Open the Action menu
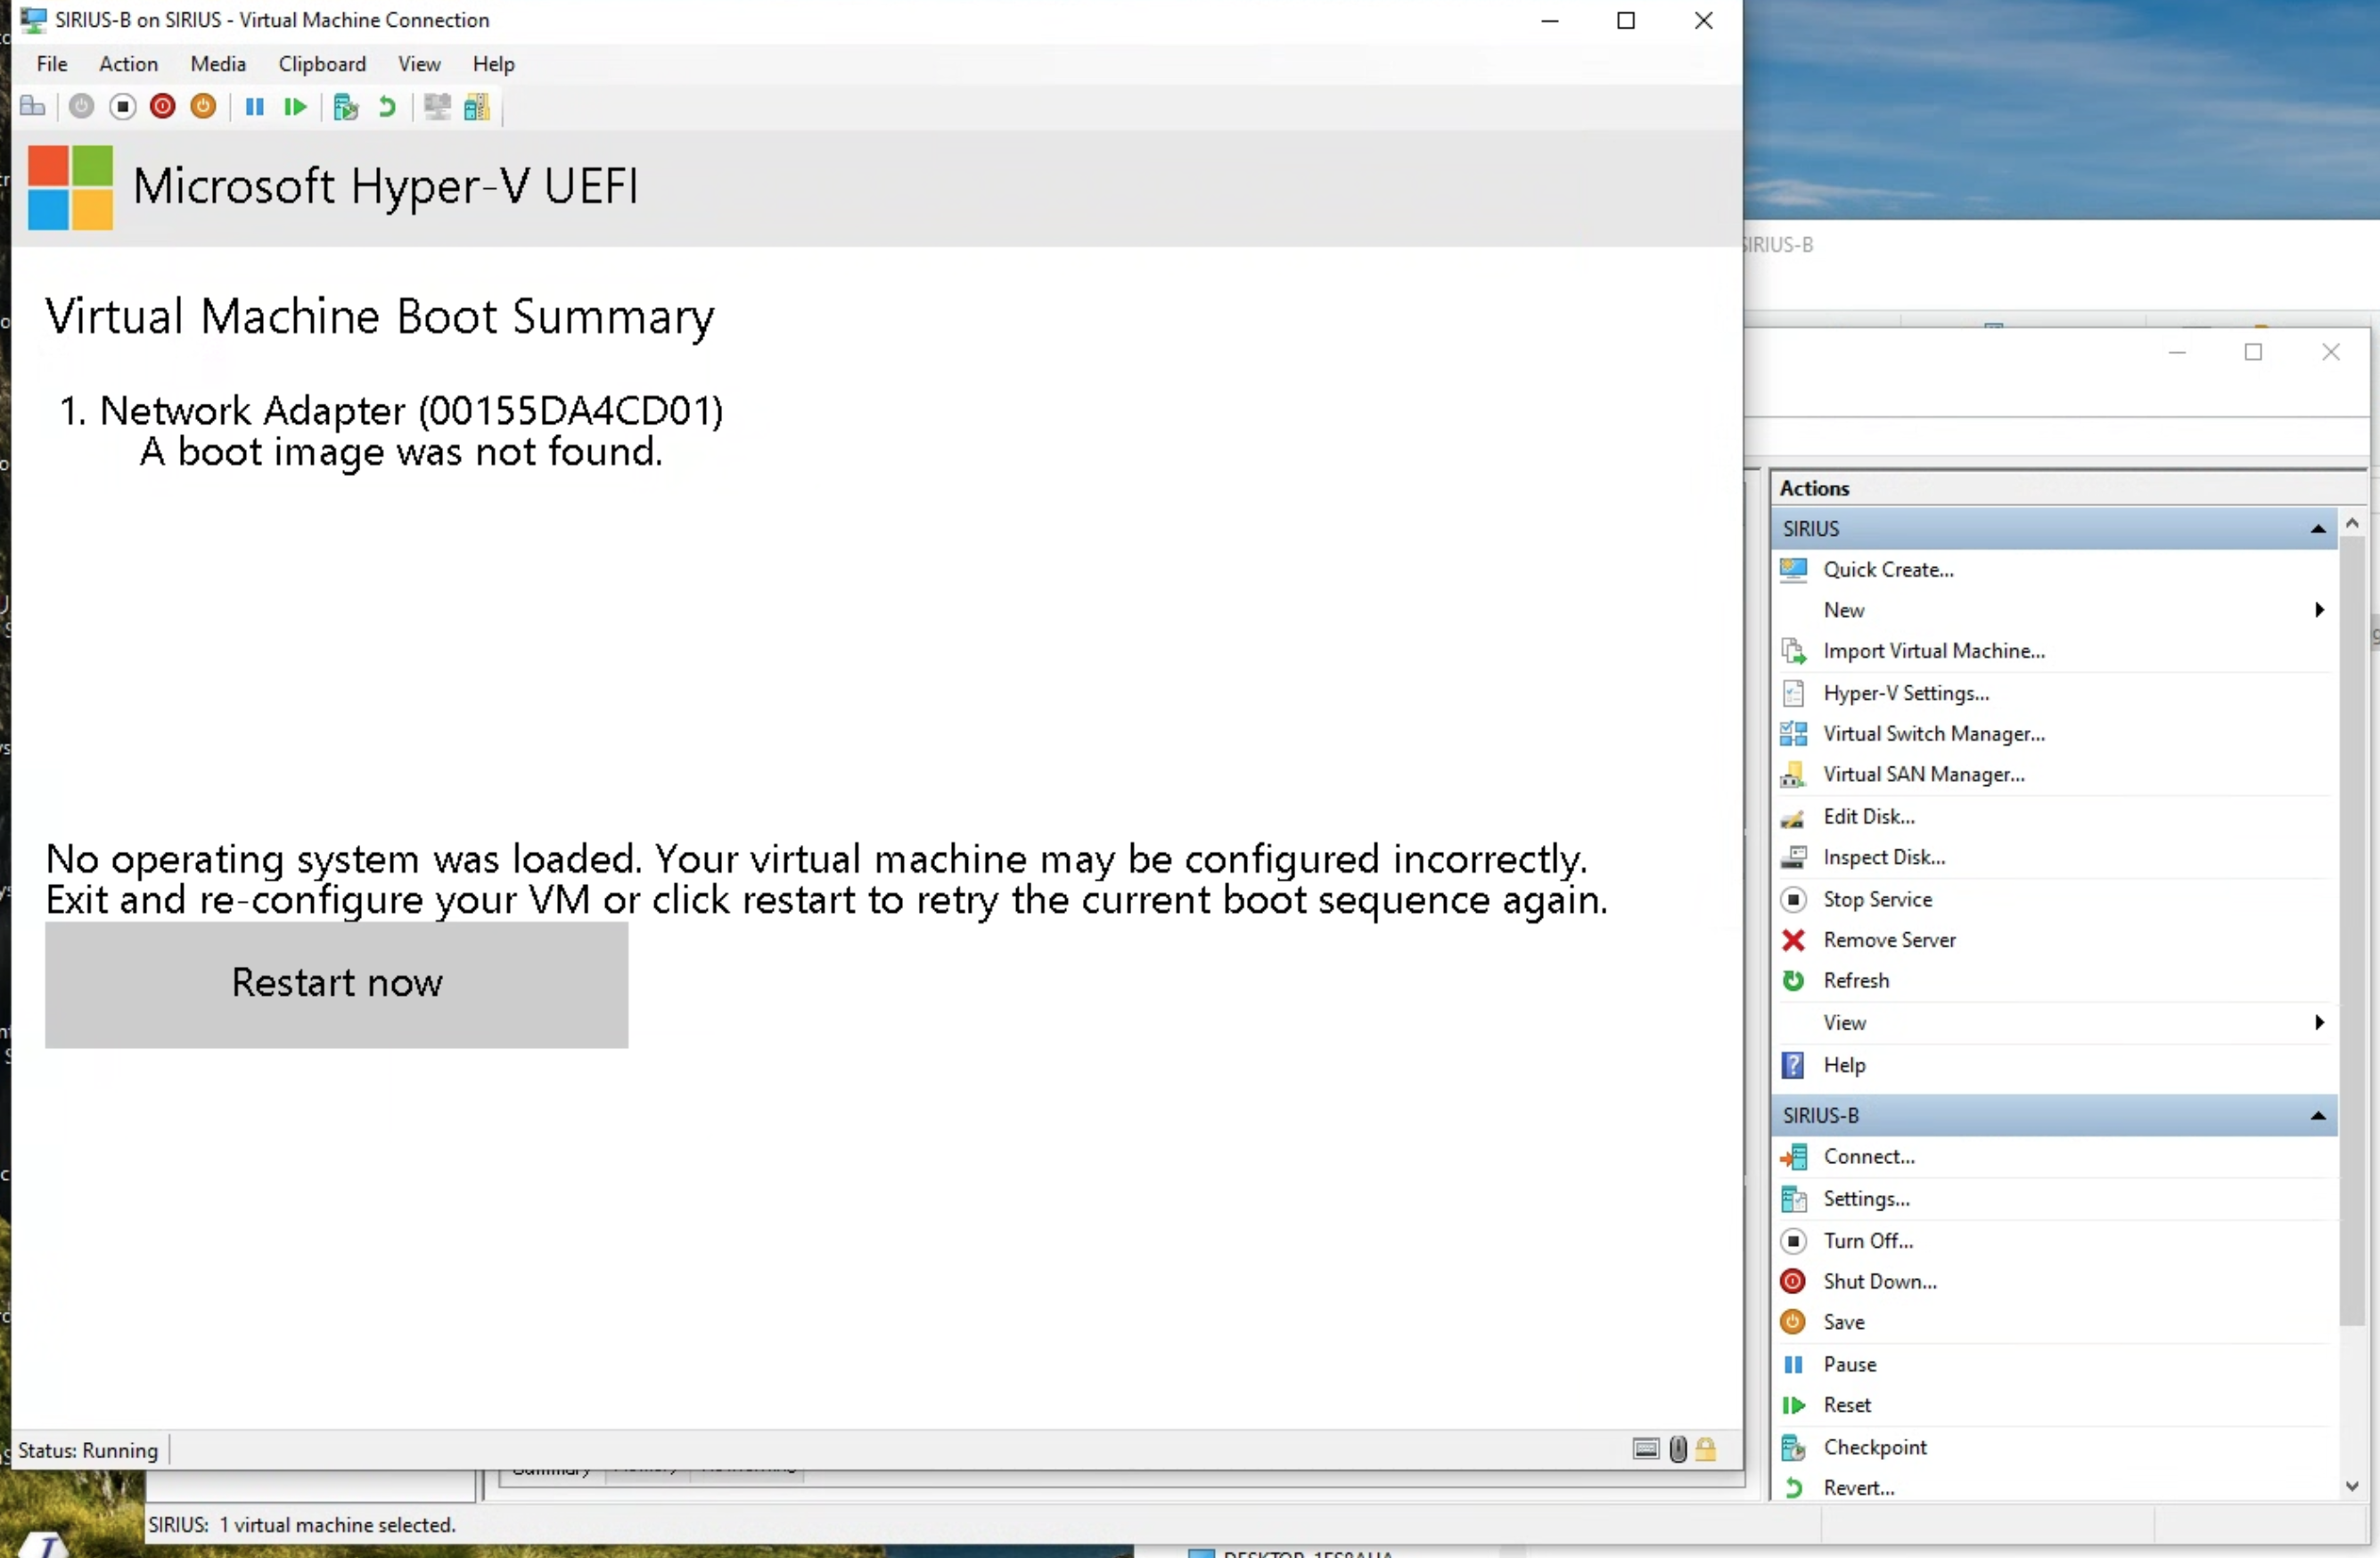This screenshot has height=1558, width=2380. (x=128, y=64)
